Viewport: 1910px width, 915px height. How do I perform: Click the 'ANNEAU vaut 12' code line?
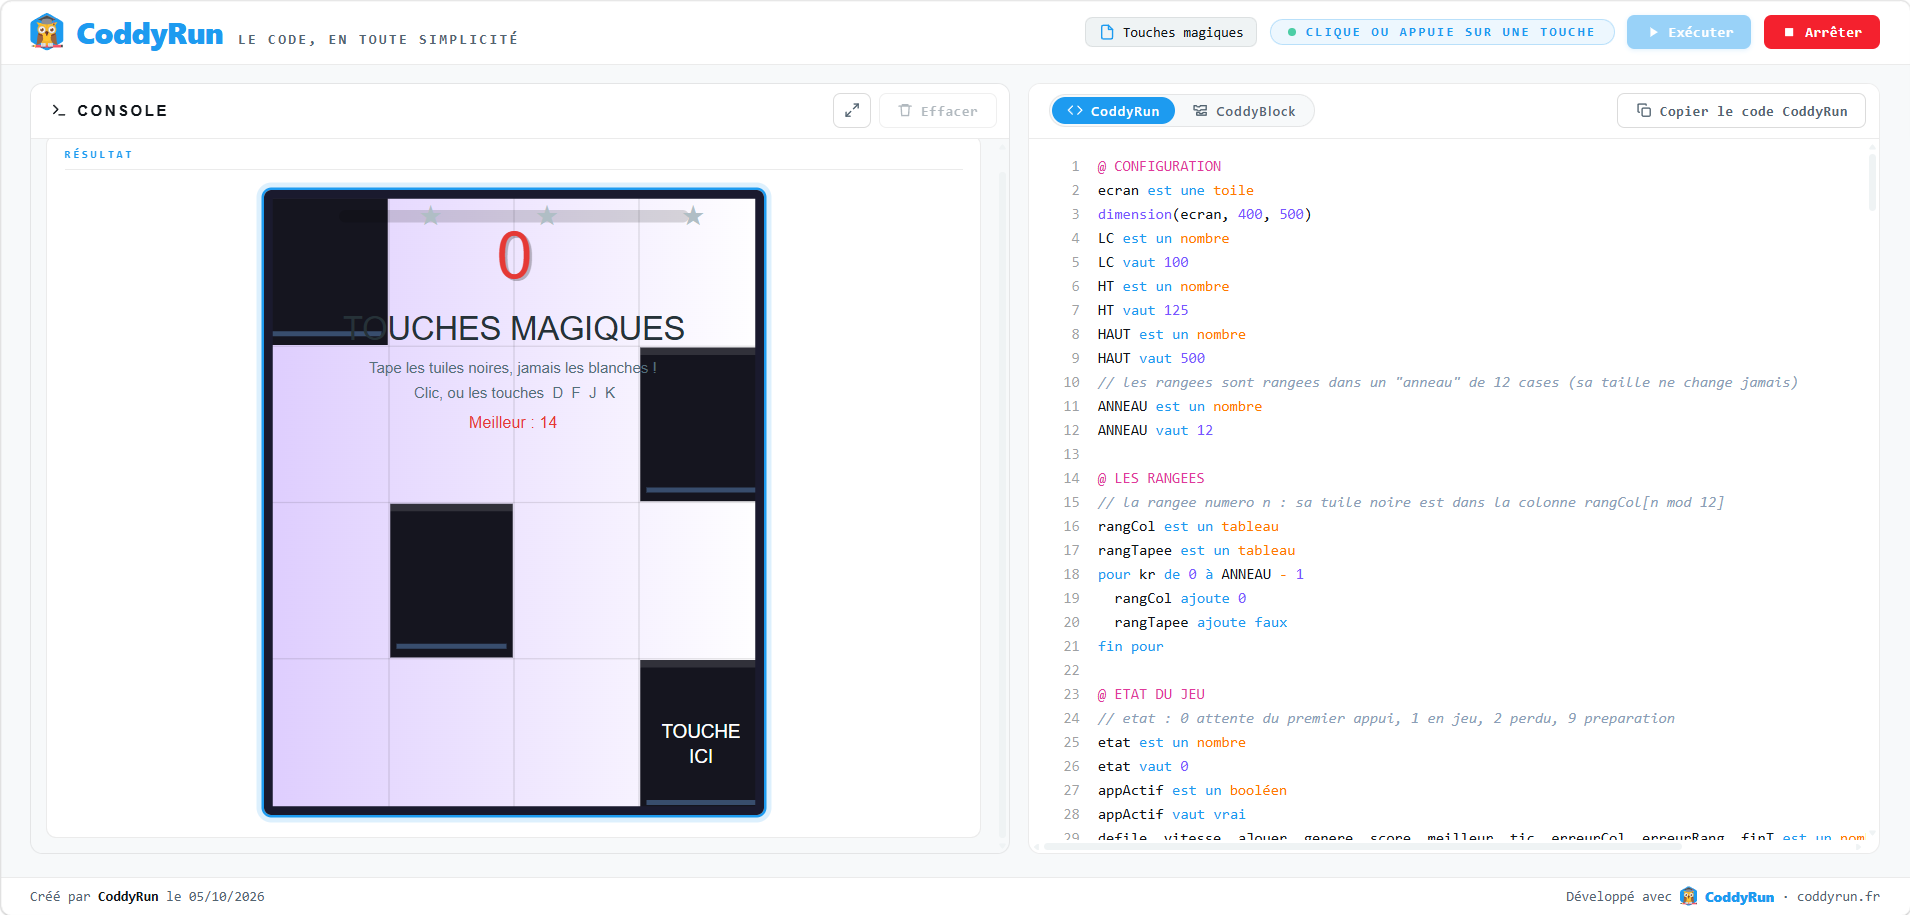tap(1155, 430)
